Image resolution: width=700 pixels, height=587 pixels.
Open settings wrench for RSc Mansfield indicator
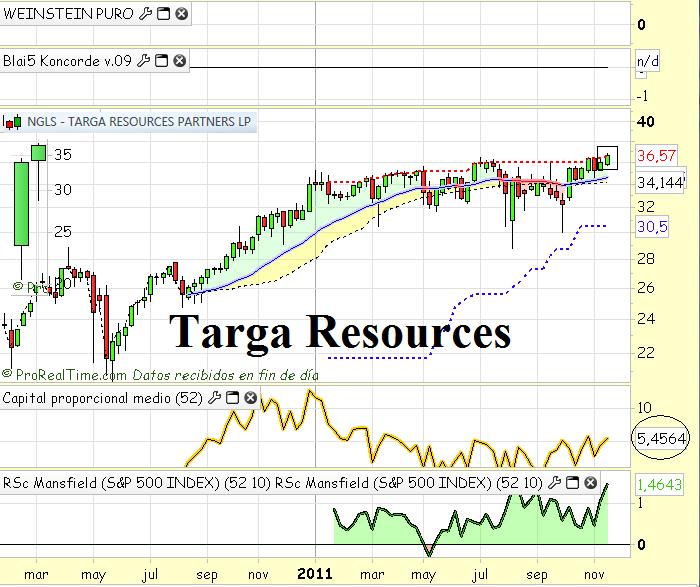(x=554, y=483)
